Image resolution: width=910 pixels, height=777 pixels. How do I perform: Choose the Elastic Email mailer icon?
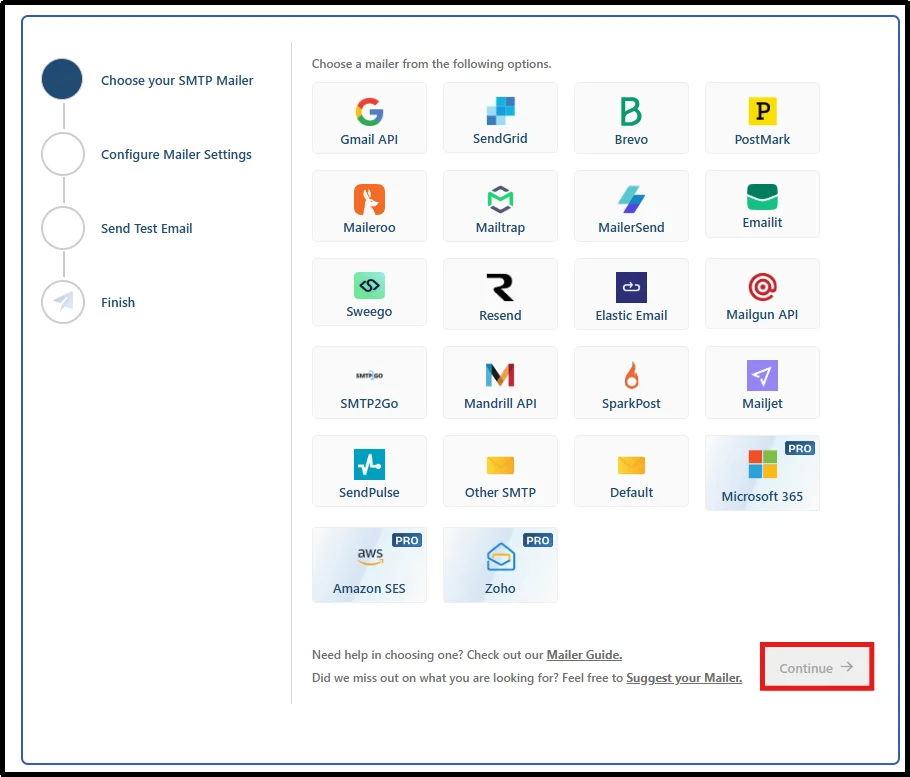point(631,287)
